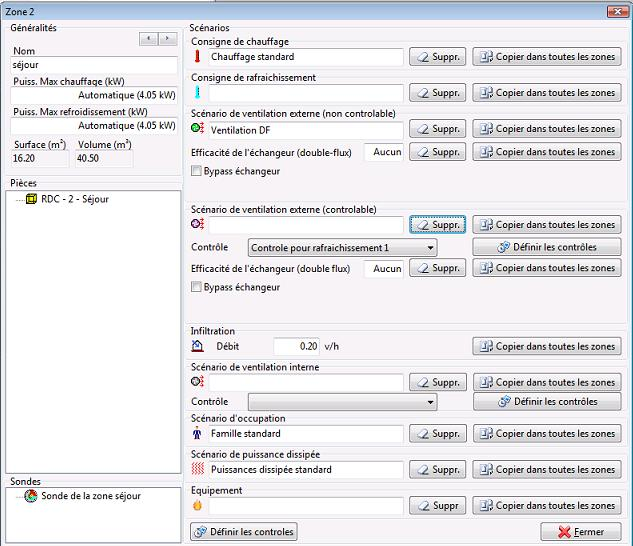This screenshot has width=633, height=546.
Task: Open the empty Contrôle dropdown for internal ventilation
Action: click(342, 402)
